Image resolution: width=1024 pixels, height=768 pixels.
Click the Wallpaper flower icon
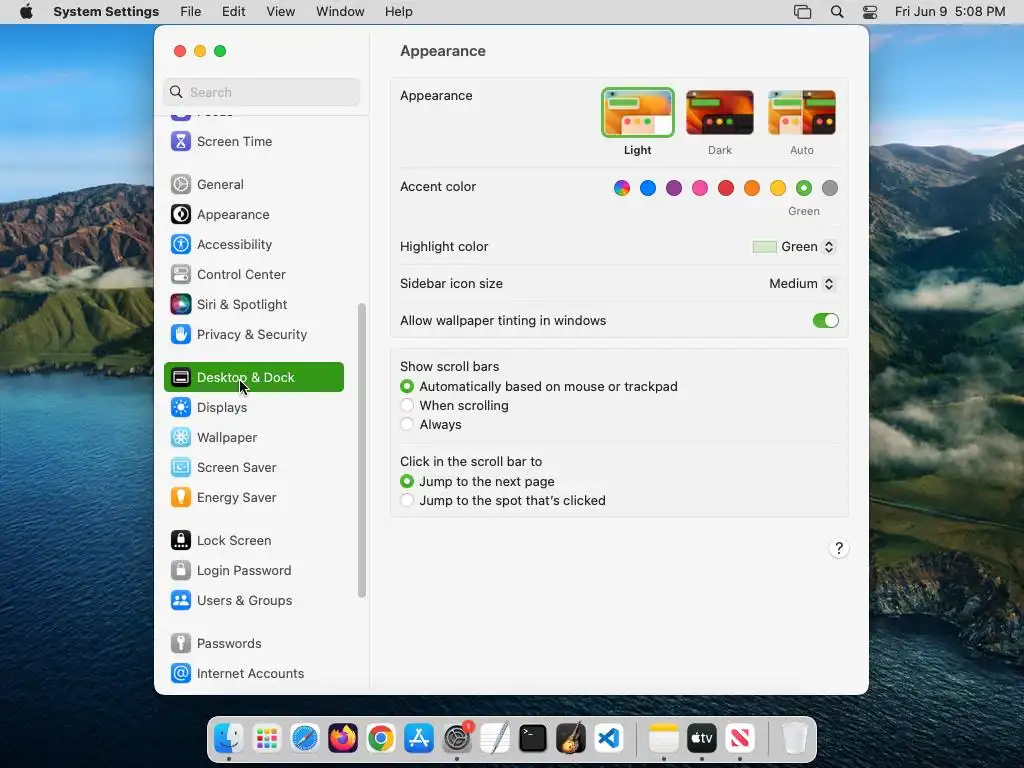point(181,438)
